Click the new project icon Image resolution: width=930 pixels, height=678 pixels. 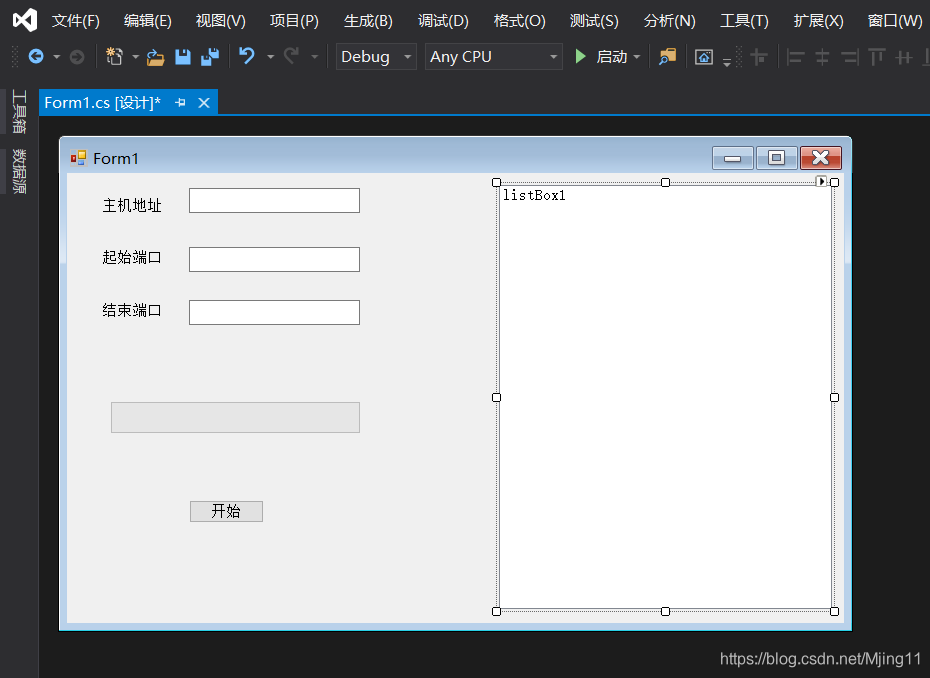114,56
